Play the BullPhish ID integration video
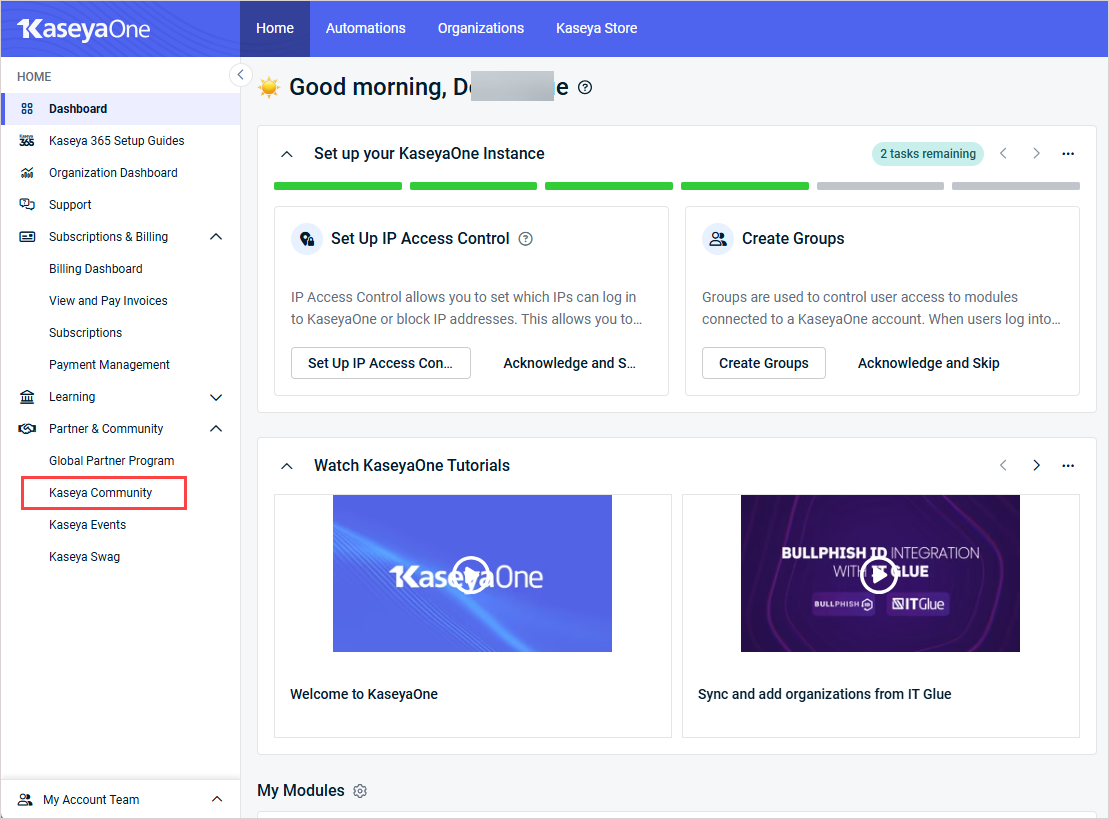This screenshot has width=1109, height=819. [x=879, y=574]
